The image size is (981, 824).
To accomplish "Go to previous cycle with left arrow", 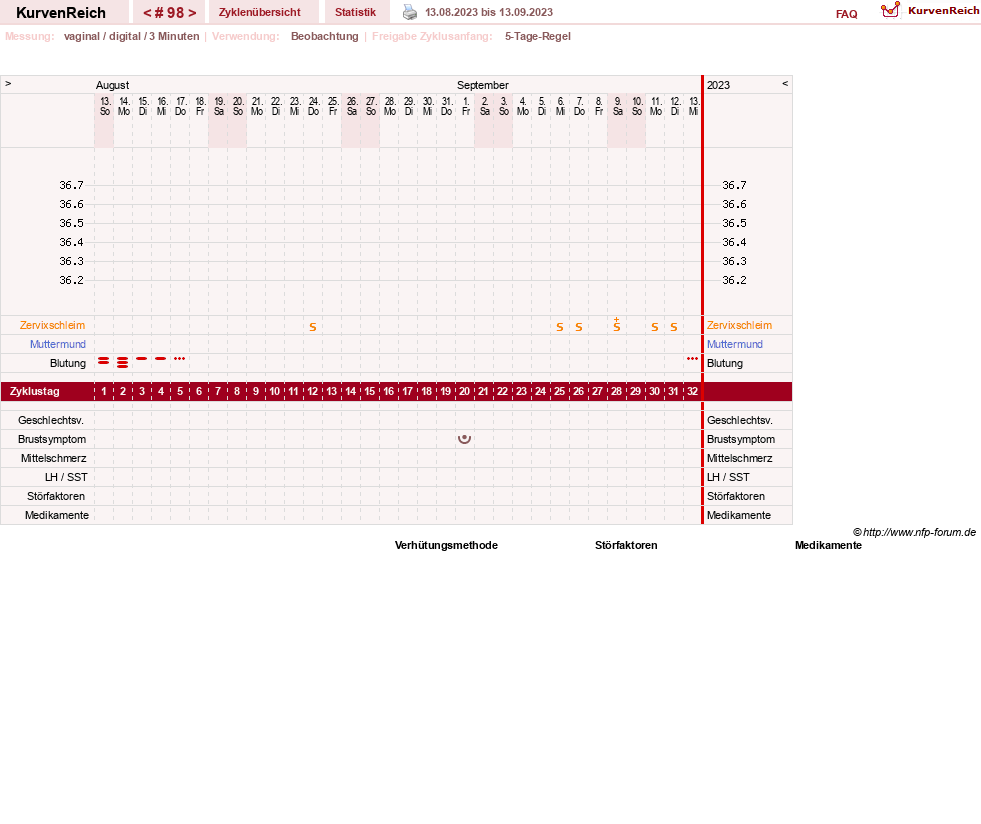I will coord(147,13).
